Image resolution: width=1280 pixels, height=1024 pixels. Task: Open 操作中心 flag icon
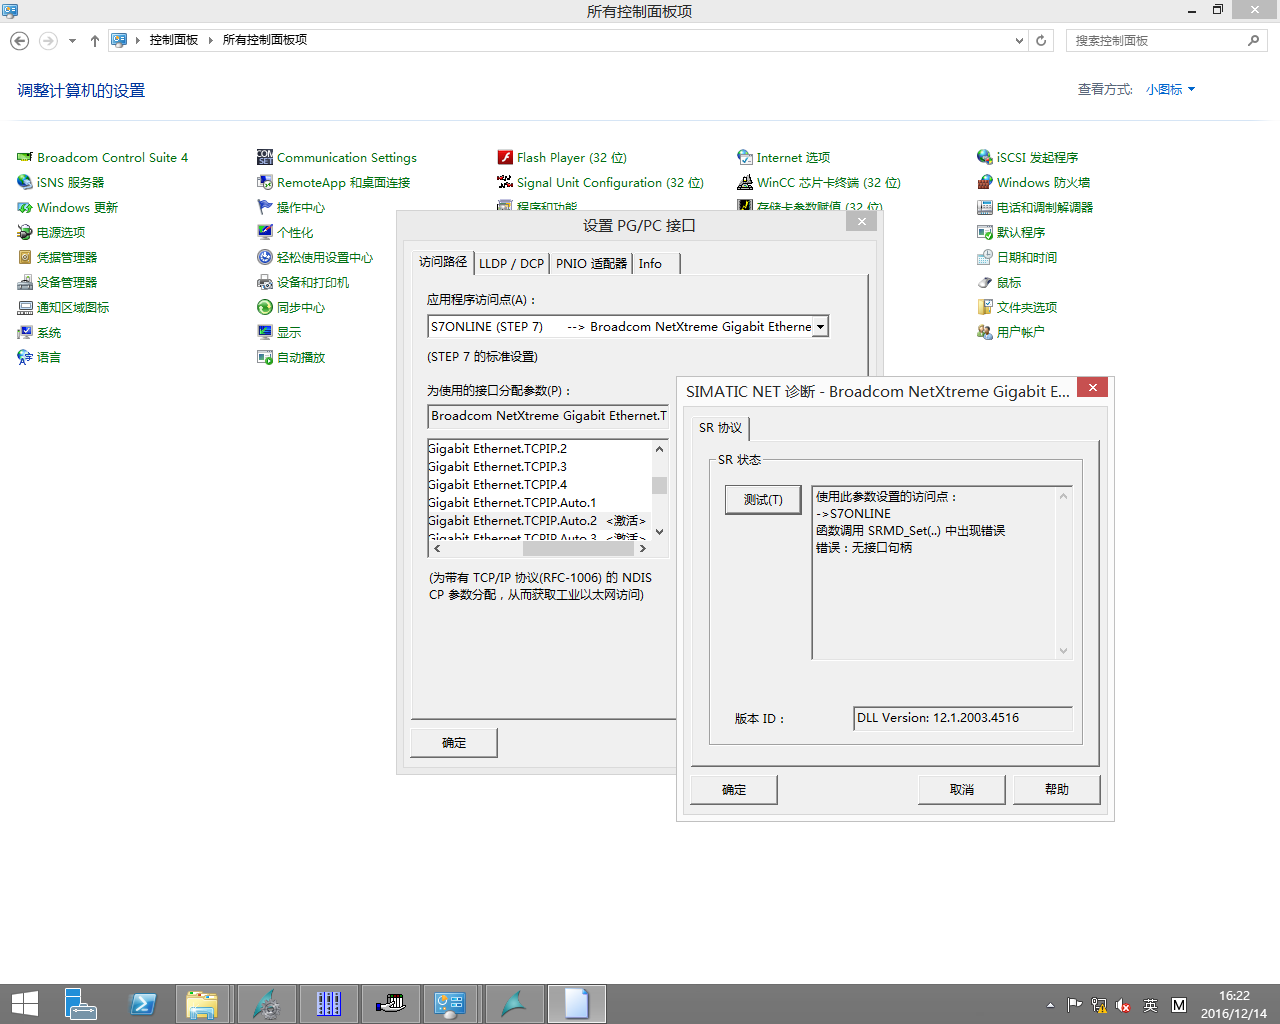(x=265, y=208)
